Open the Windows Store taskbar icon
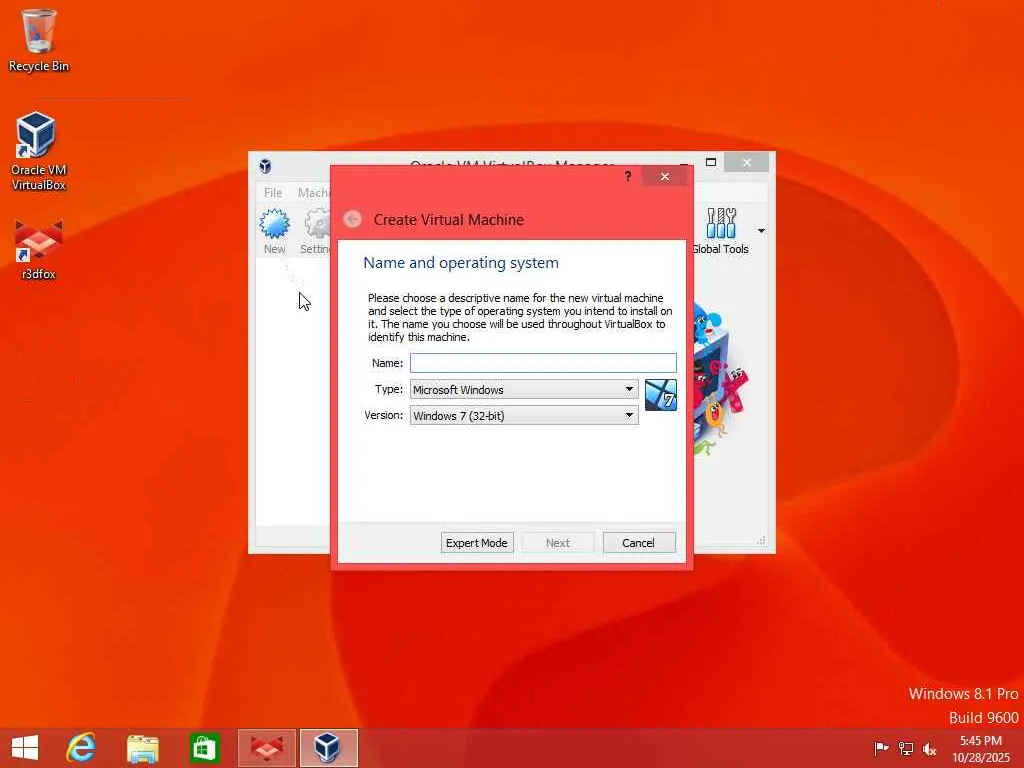The height and width of the screenshot is (768, 1024). 204,748
